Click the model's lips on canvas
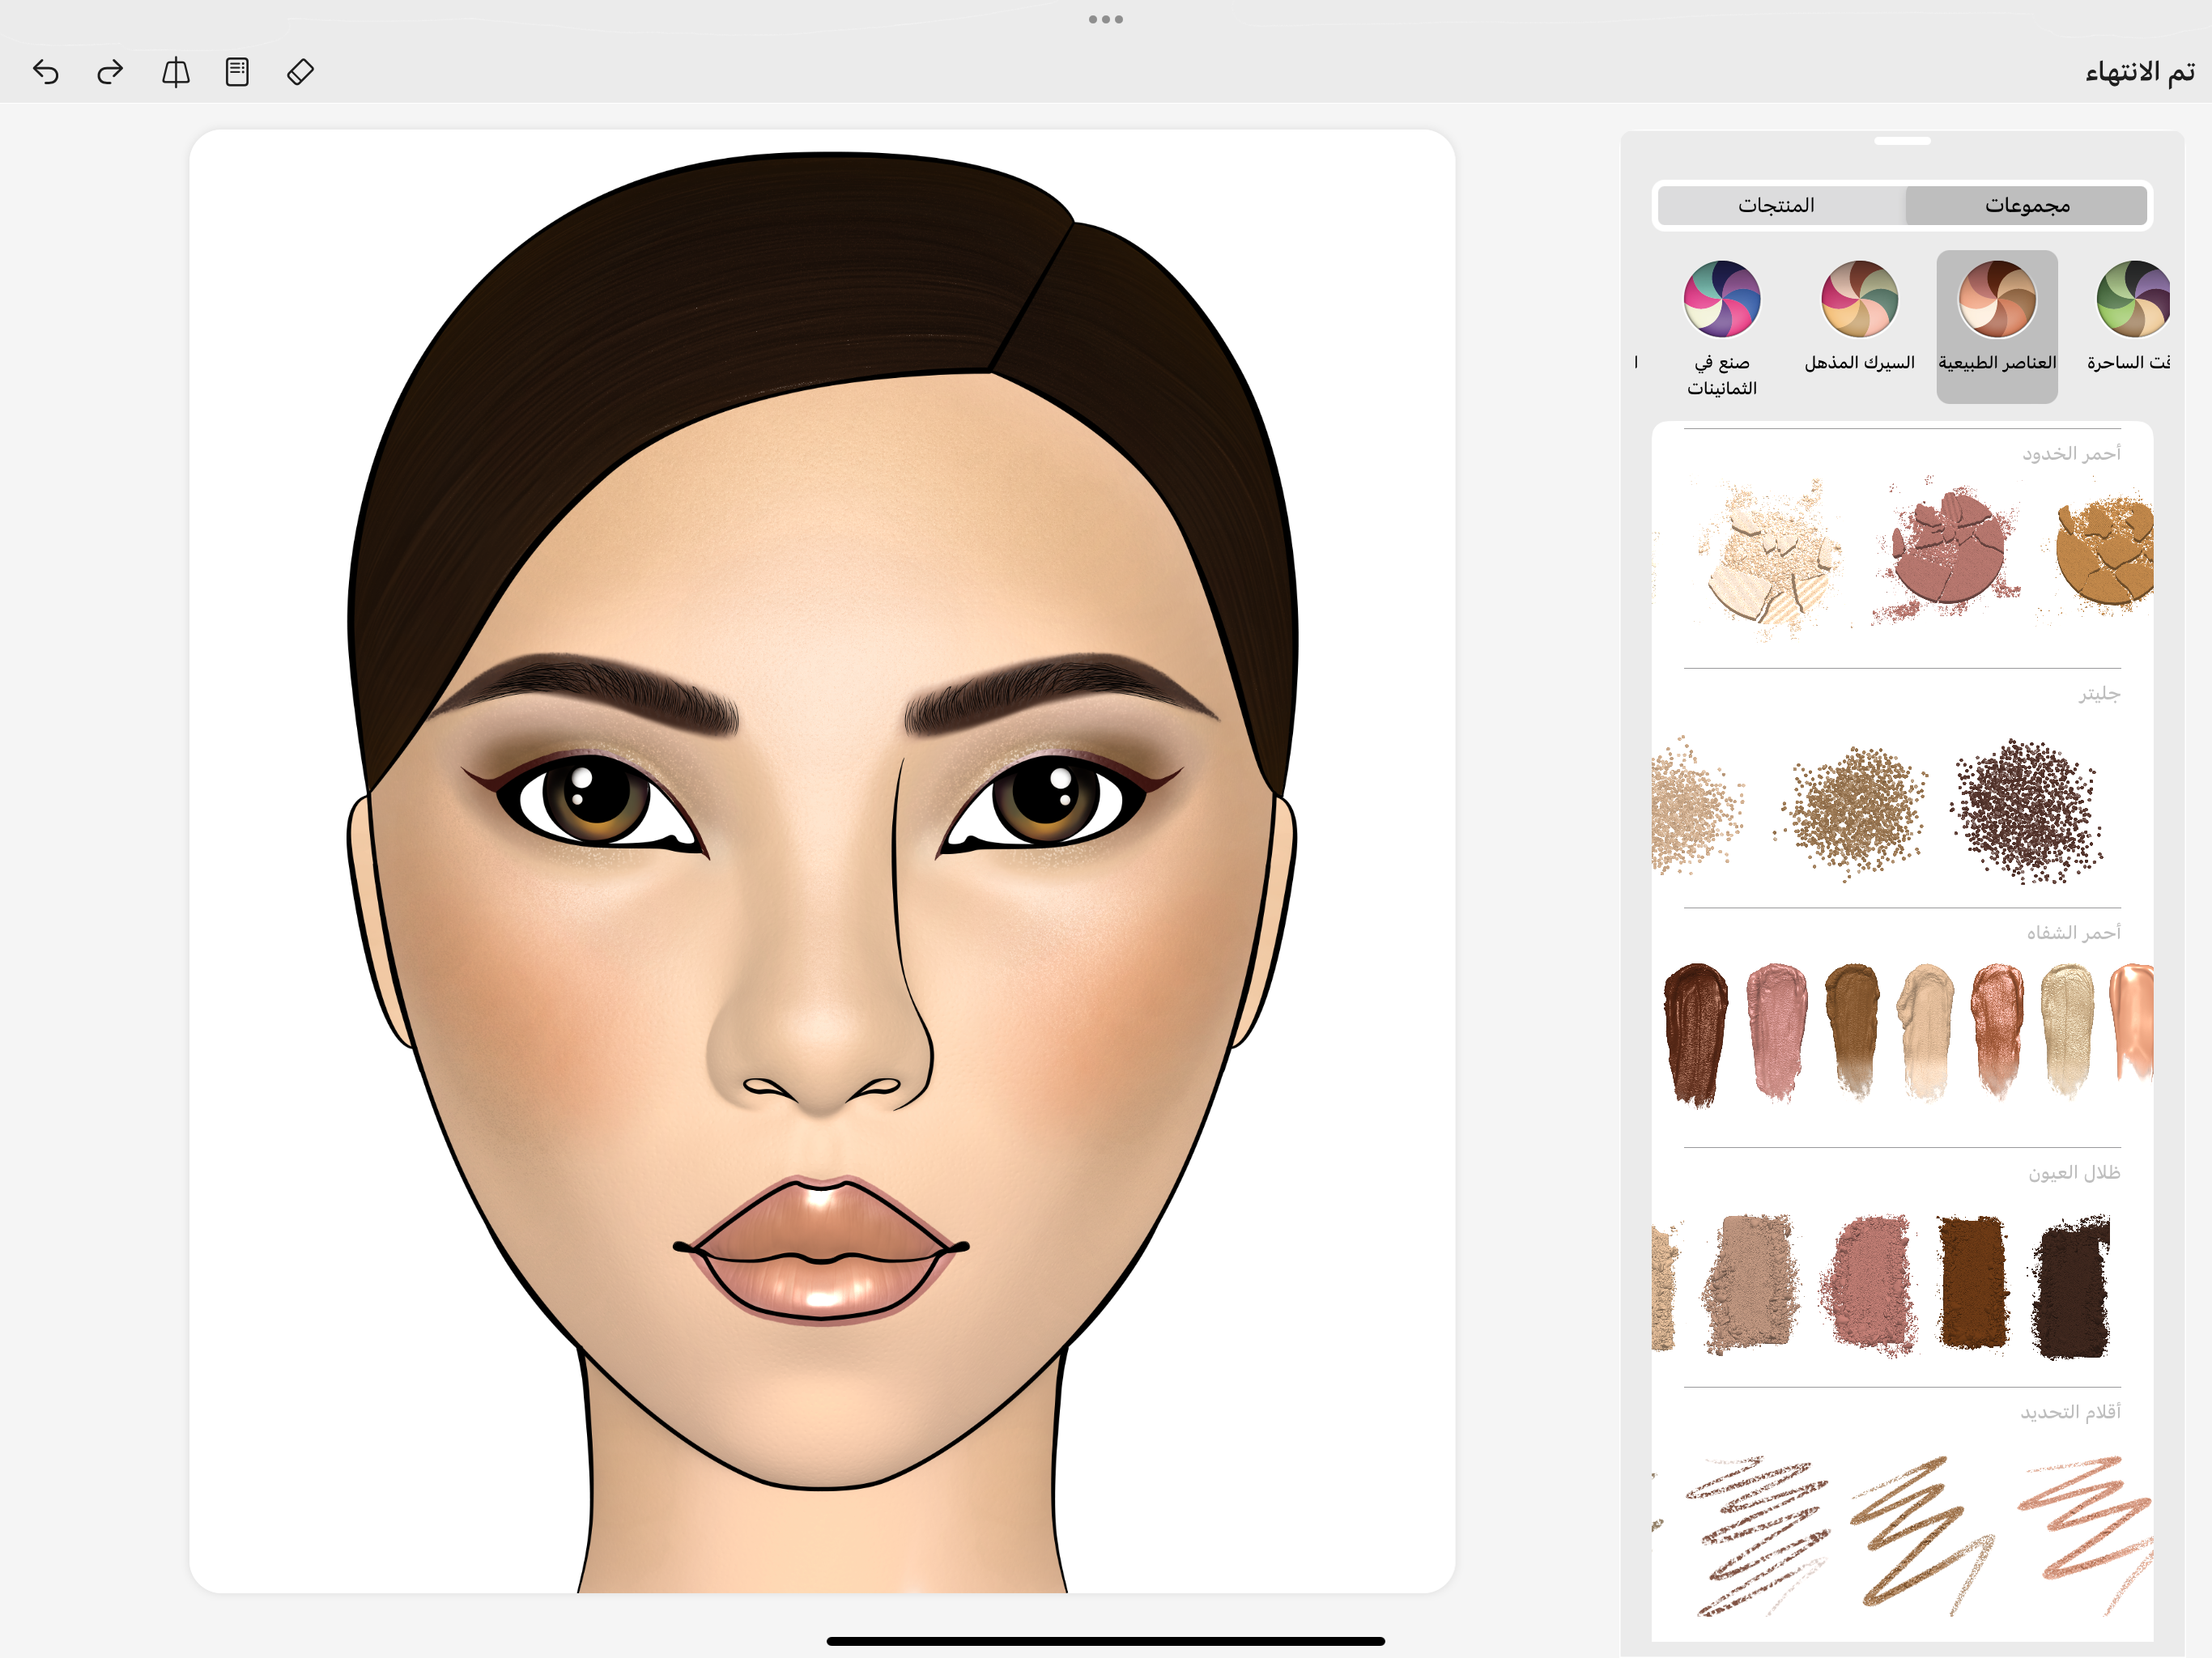The height and width of the screenshot is (1658, 2212). 822,1250
